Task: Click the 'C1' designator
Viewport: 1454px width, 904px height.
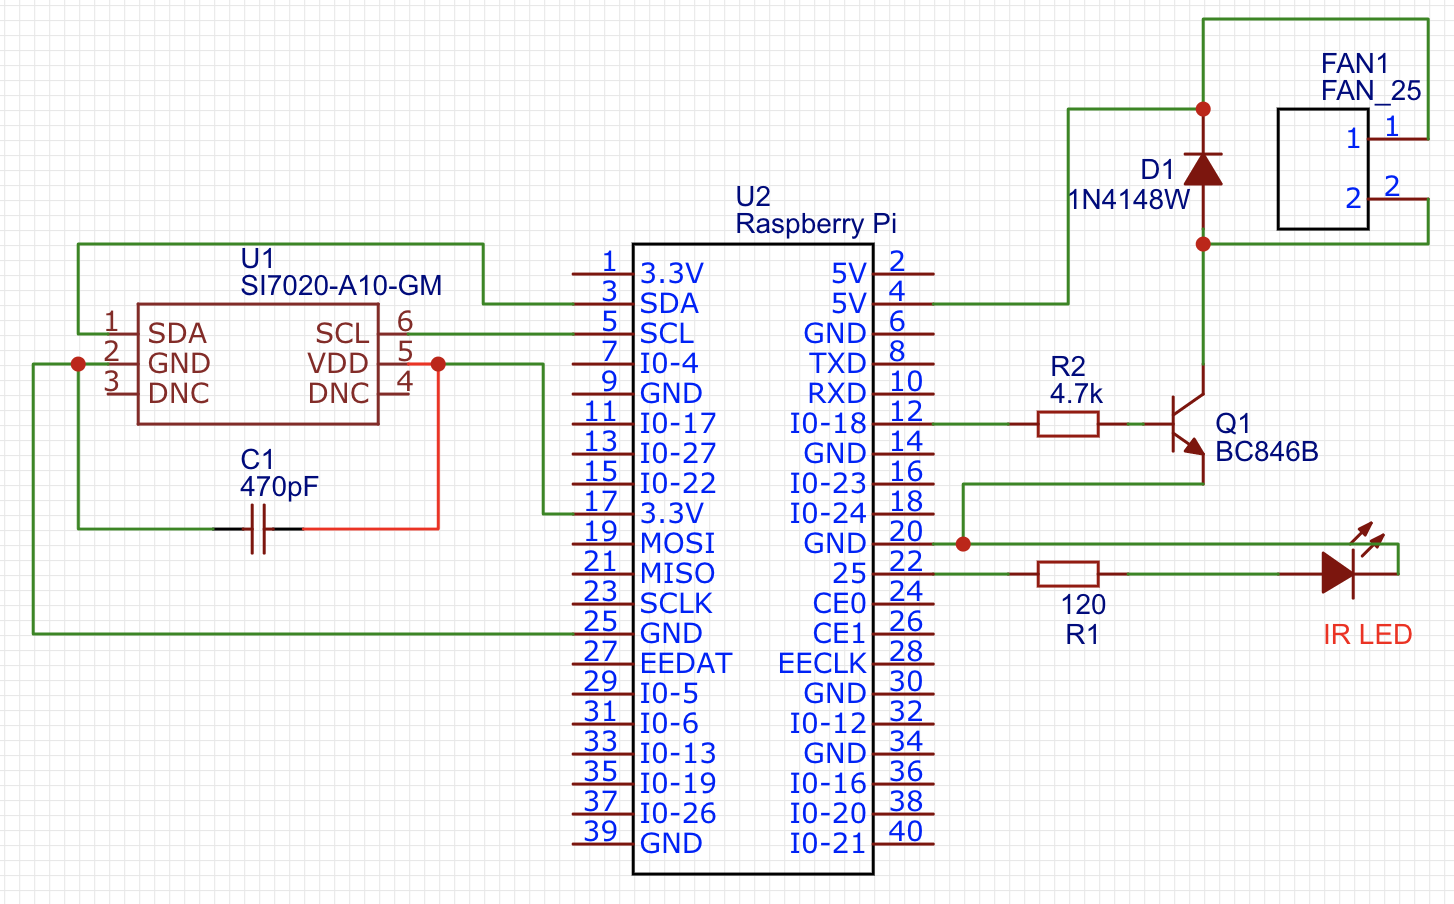Action: [257, 460]
